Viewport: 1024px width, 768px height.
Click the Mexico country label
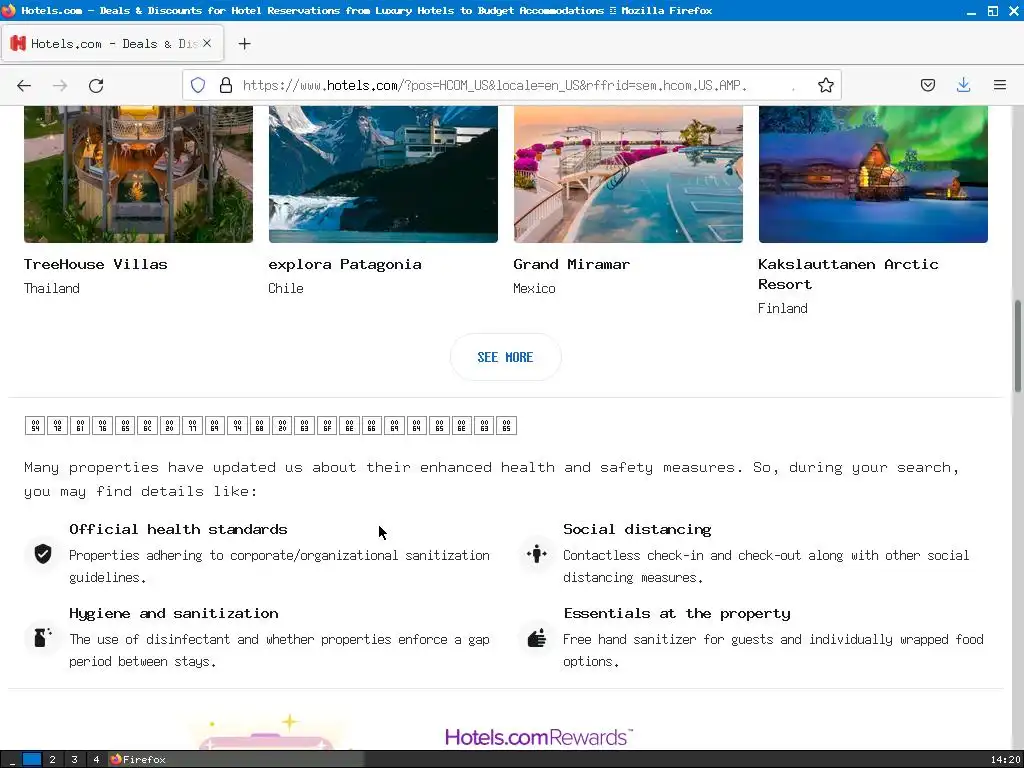534,288
